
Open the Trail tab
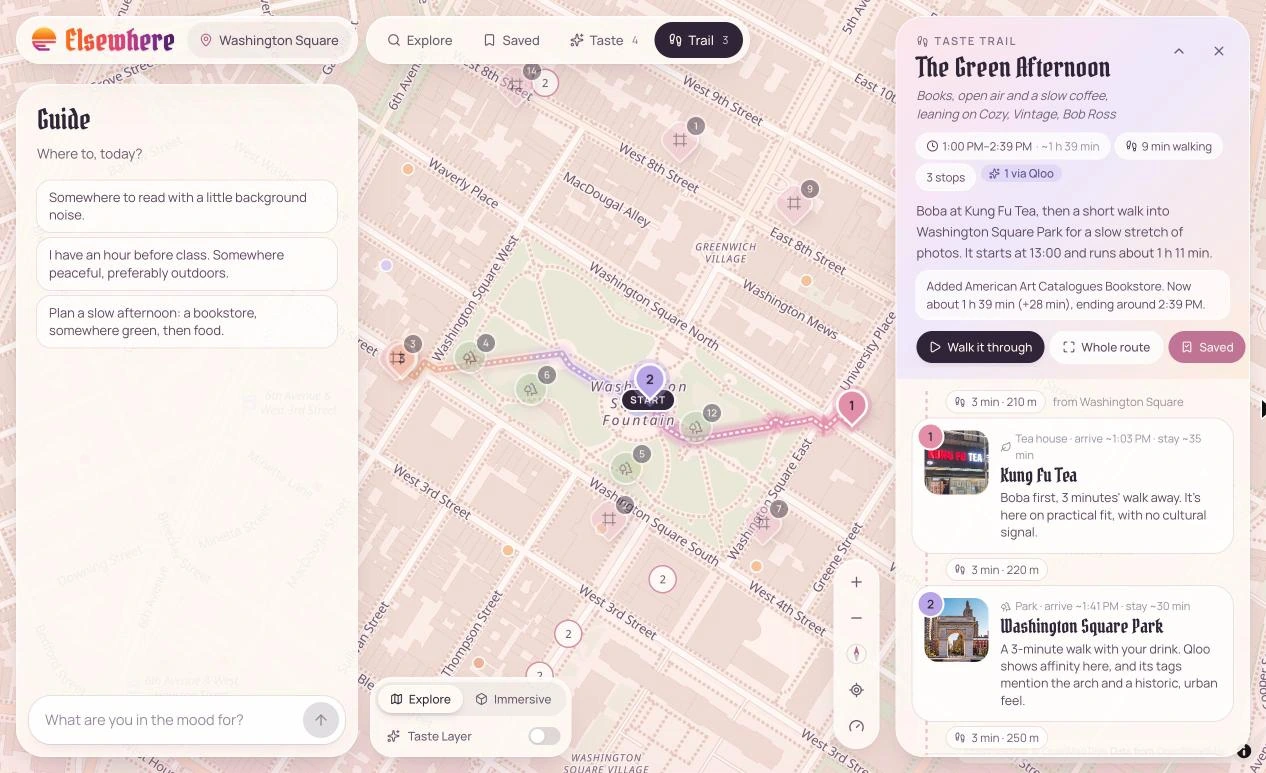699,40
